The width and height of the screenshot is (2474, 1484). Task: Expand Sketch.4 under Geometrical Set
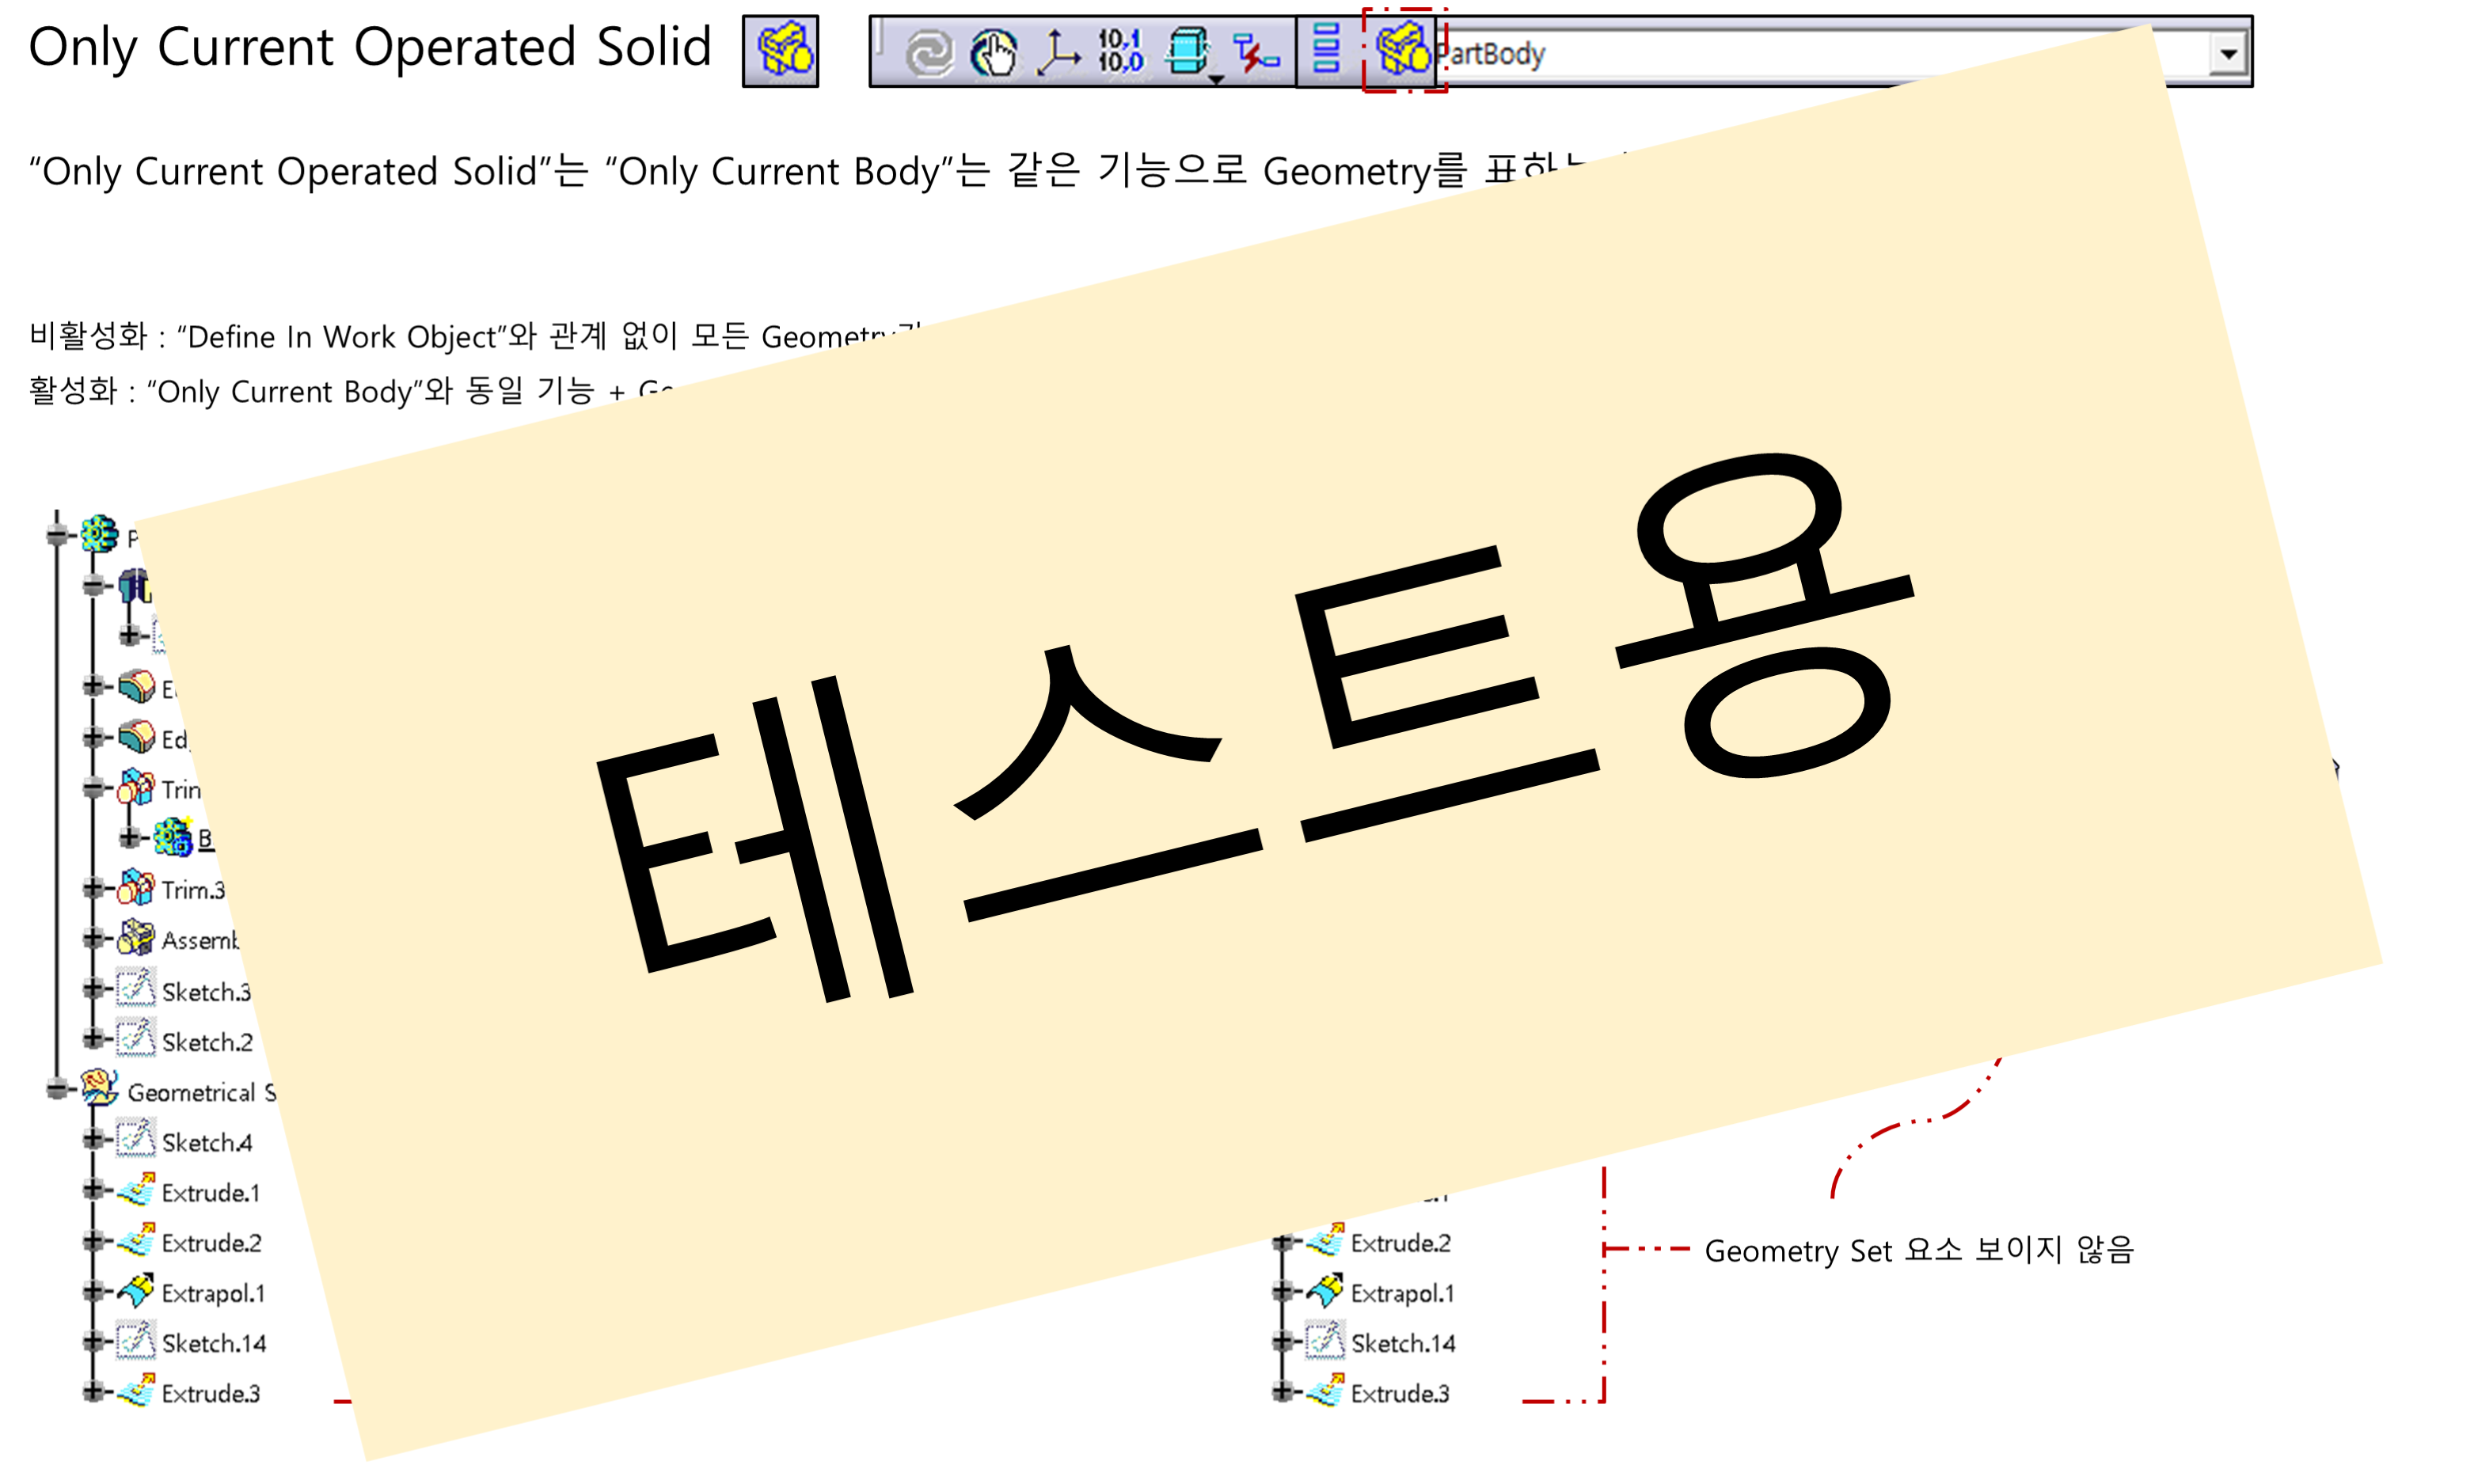pos(93,1140)
